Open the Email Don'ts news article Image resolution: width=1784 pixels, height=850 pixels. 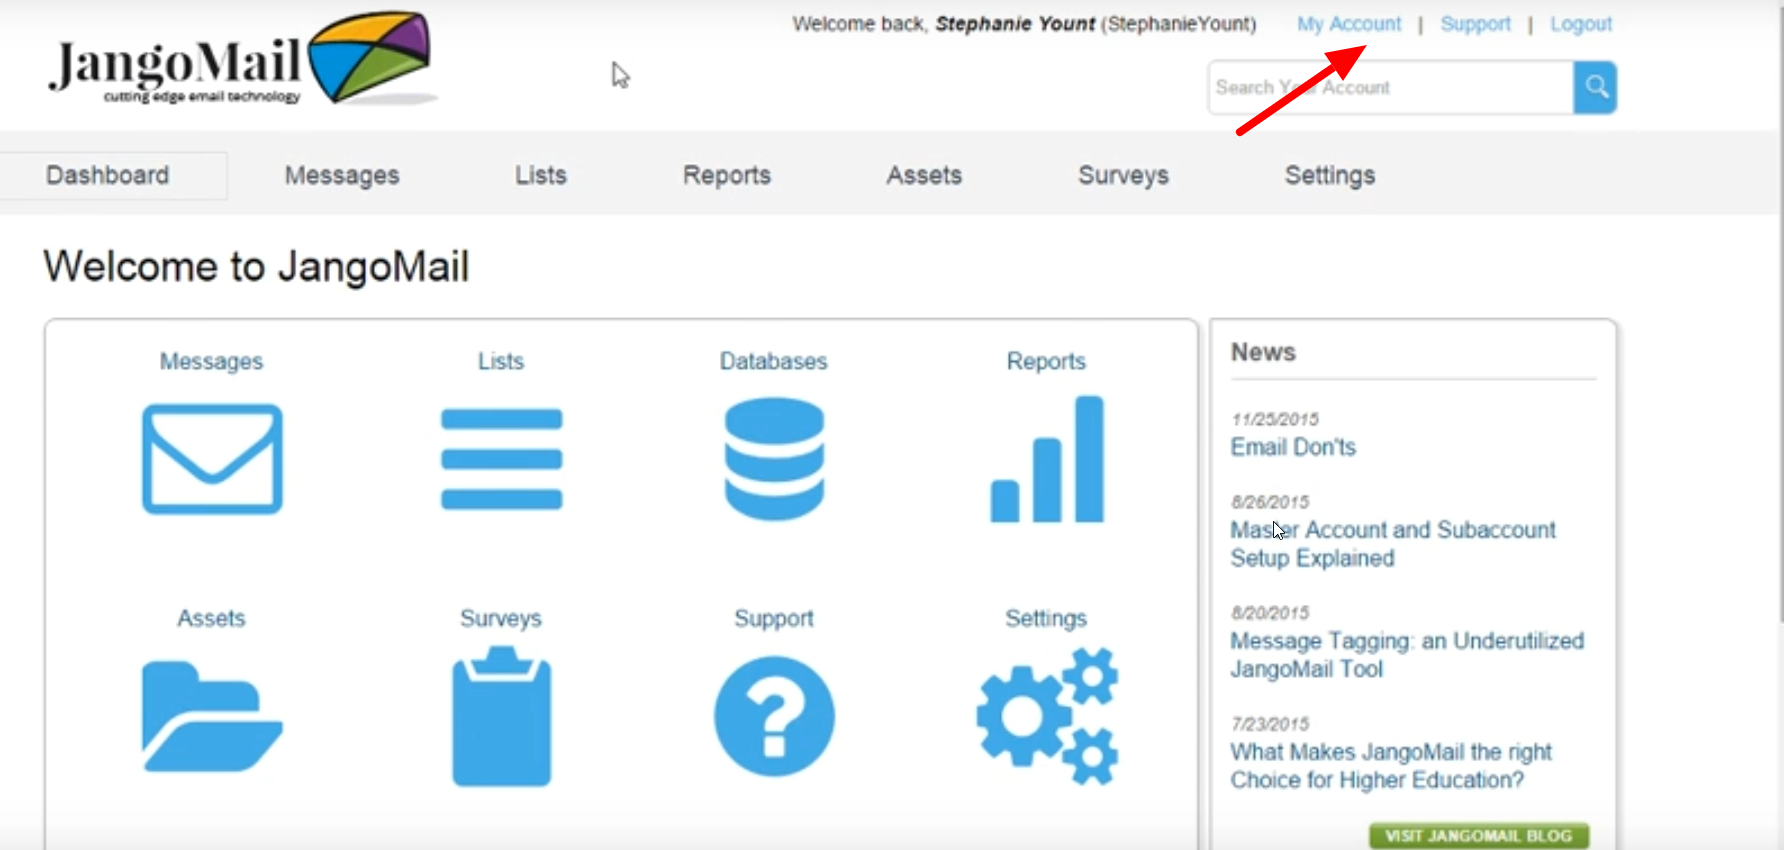1293,447
